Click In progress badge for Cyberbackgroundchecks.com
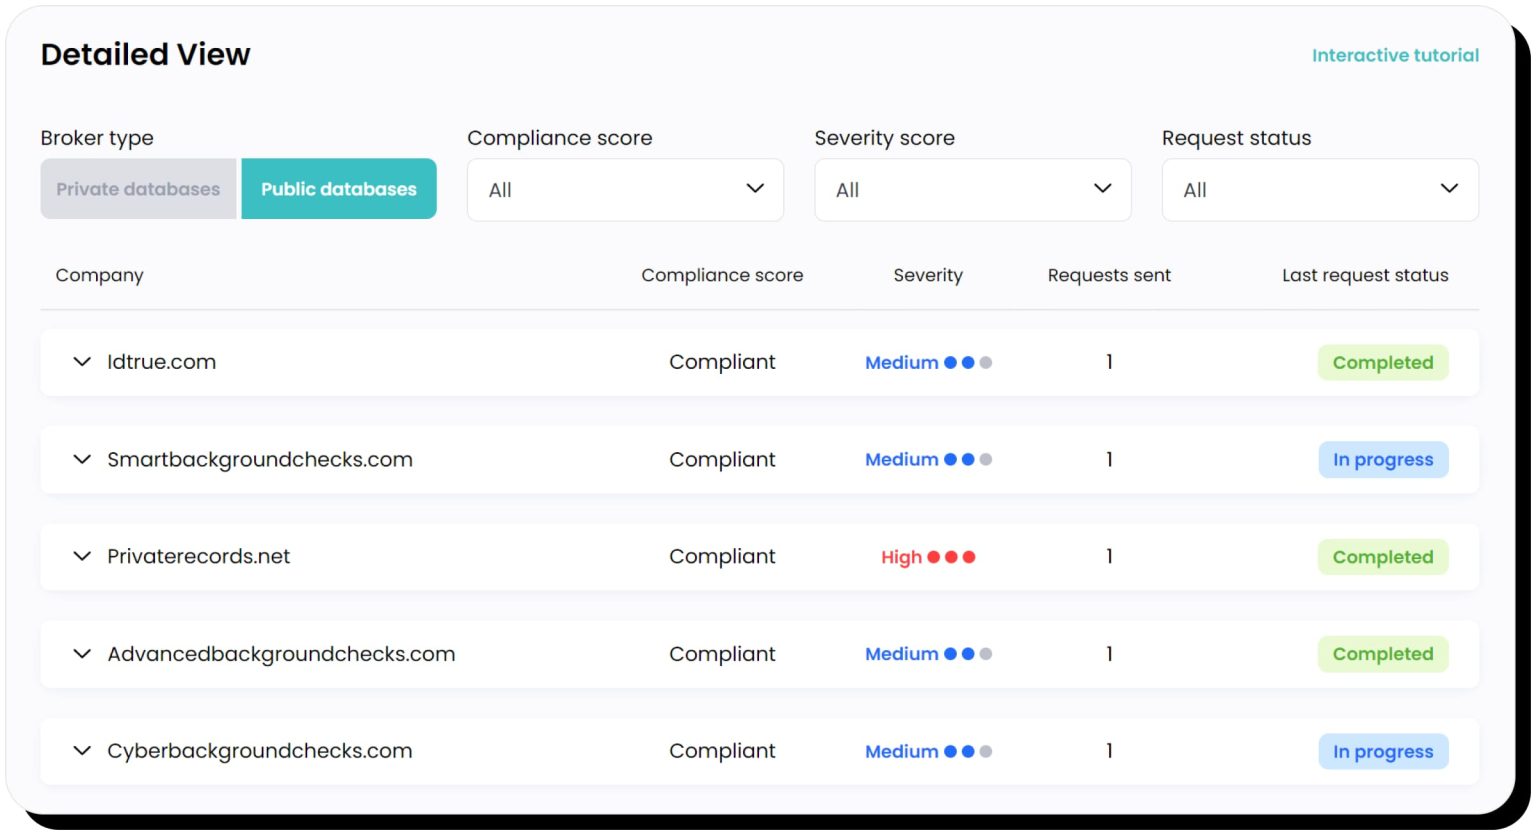Image resolution: width=1536 pixels, height=835 pixels. 1382,752
